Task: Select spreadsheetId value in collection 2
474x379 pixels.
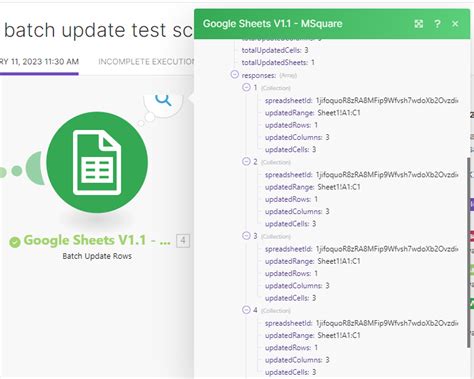Action: click(387, 175)
